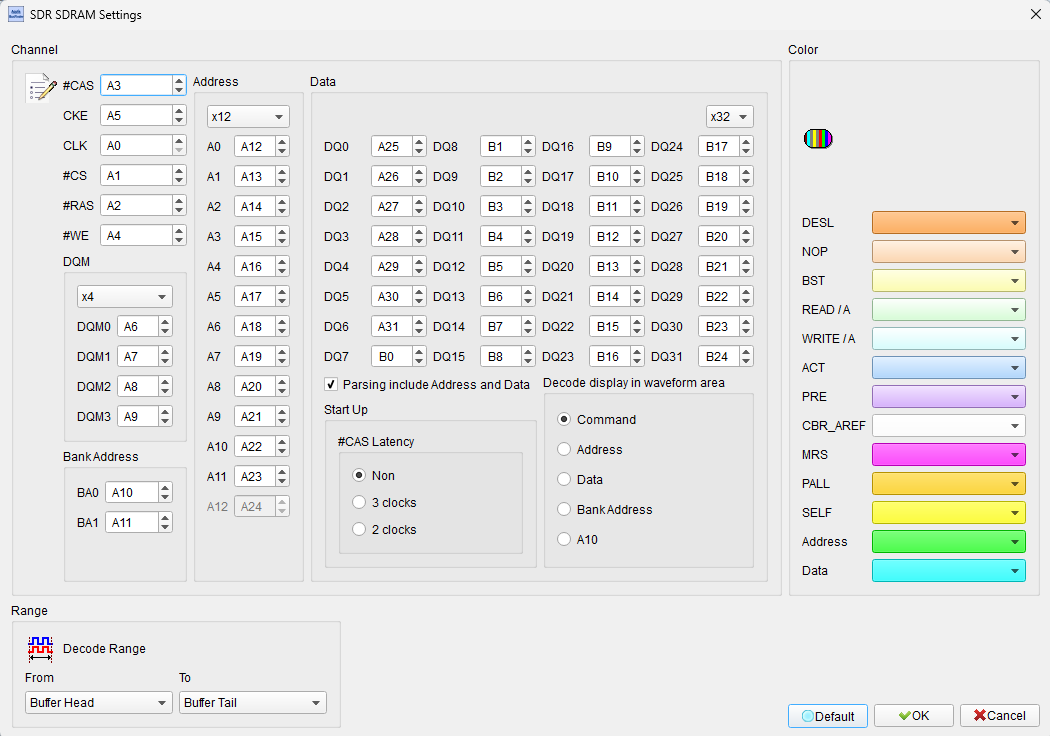1050x736 pixels.
Task: Click the DQM0 stepper arrows
Action: click(165, 327)
